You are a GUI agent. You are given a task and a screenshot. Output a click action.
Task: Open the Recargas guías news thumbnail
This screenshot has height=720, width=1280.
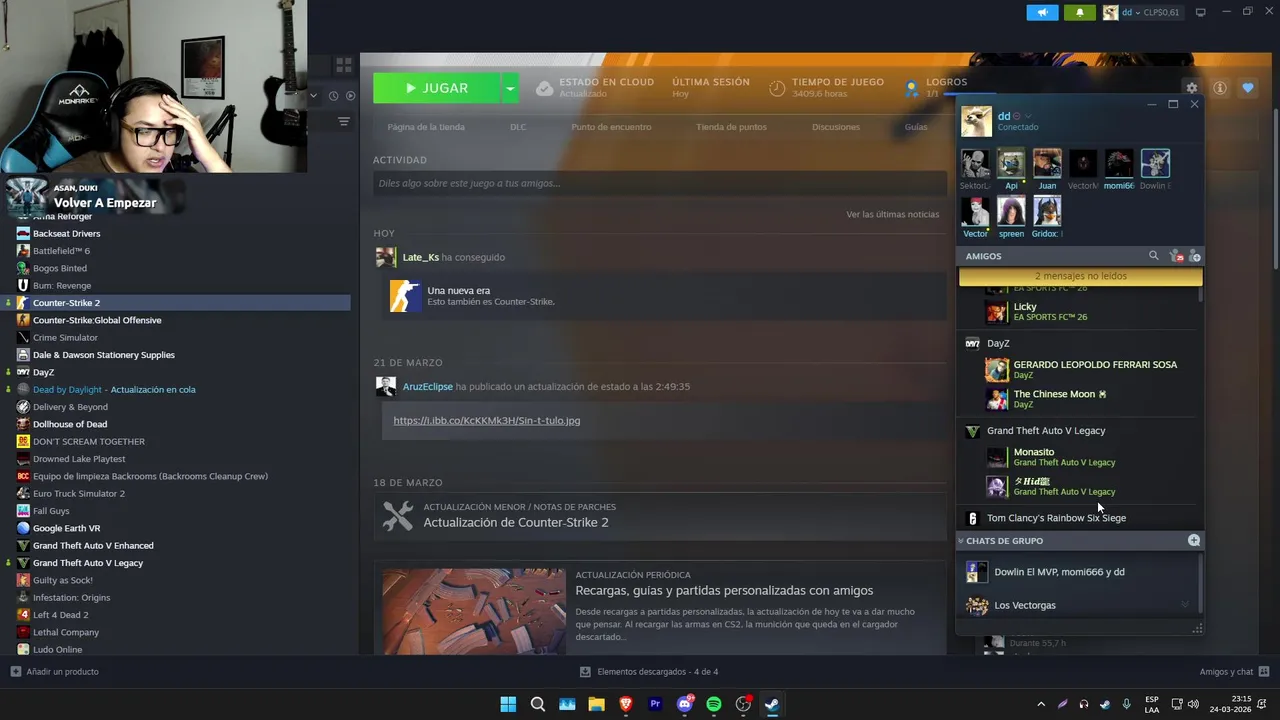click(474, 611)
